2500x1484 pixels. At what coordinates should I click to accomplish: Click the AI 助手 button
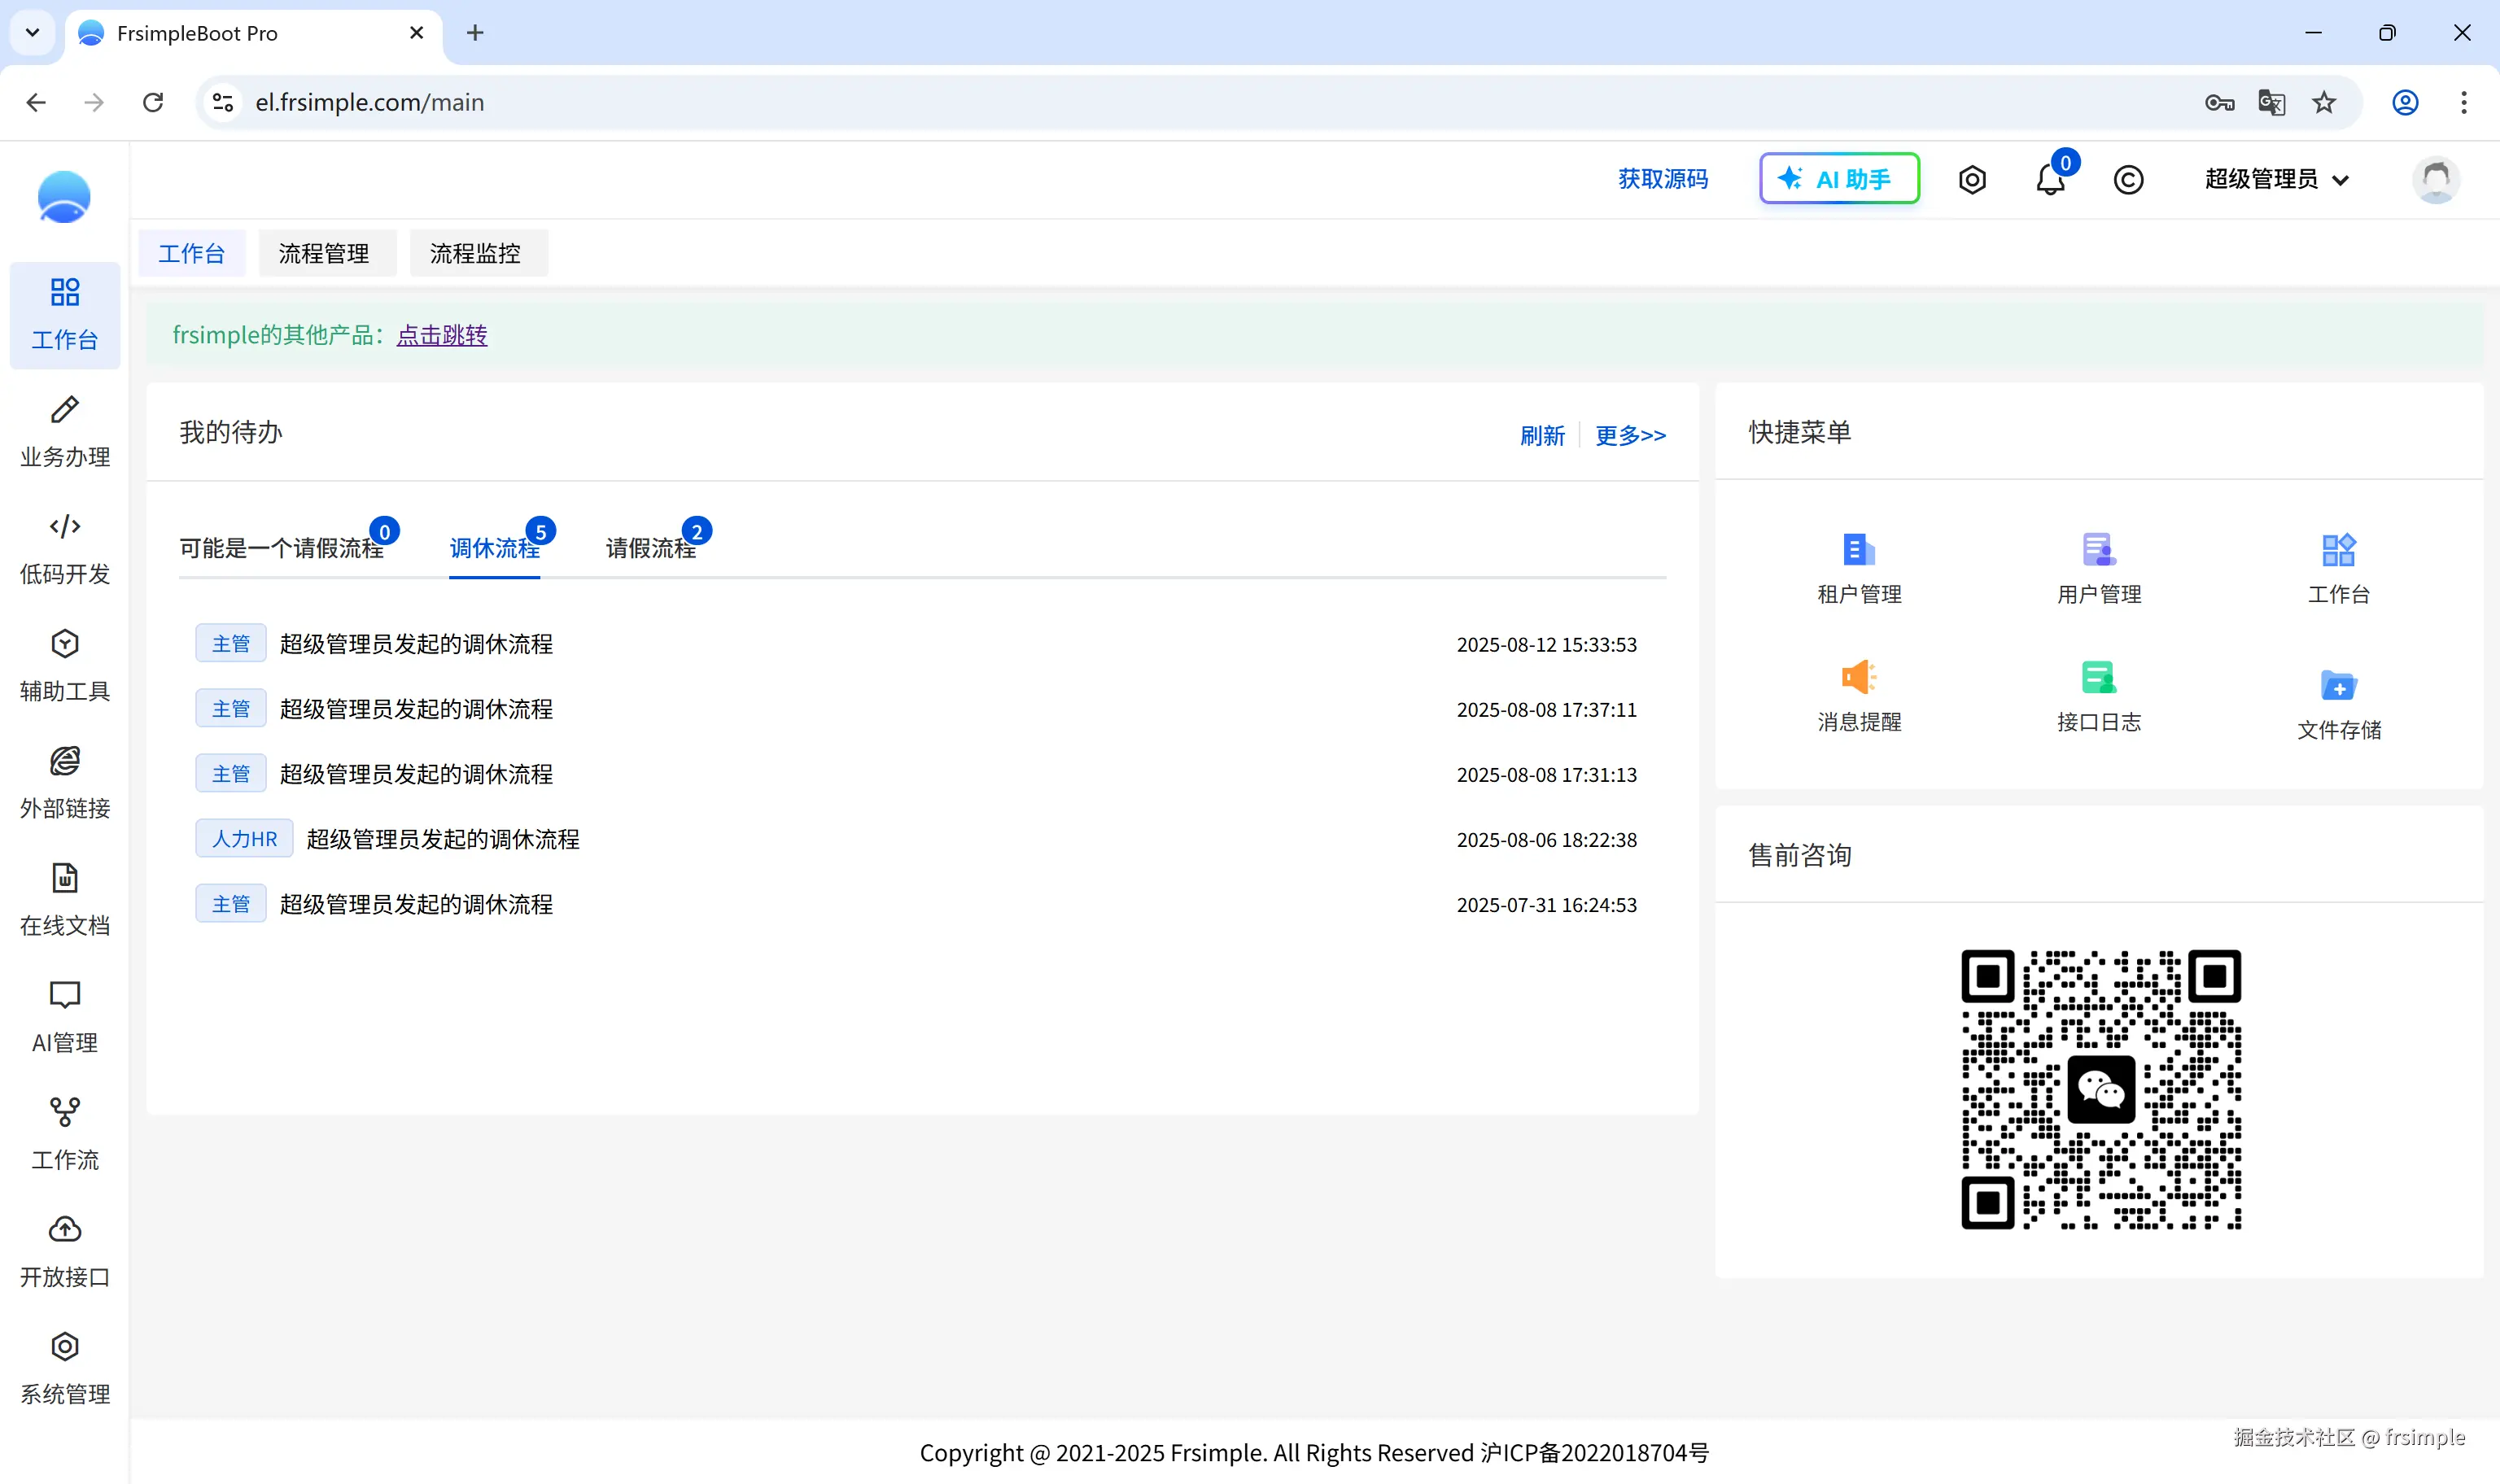1838,179
